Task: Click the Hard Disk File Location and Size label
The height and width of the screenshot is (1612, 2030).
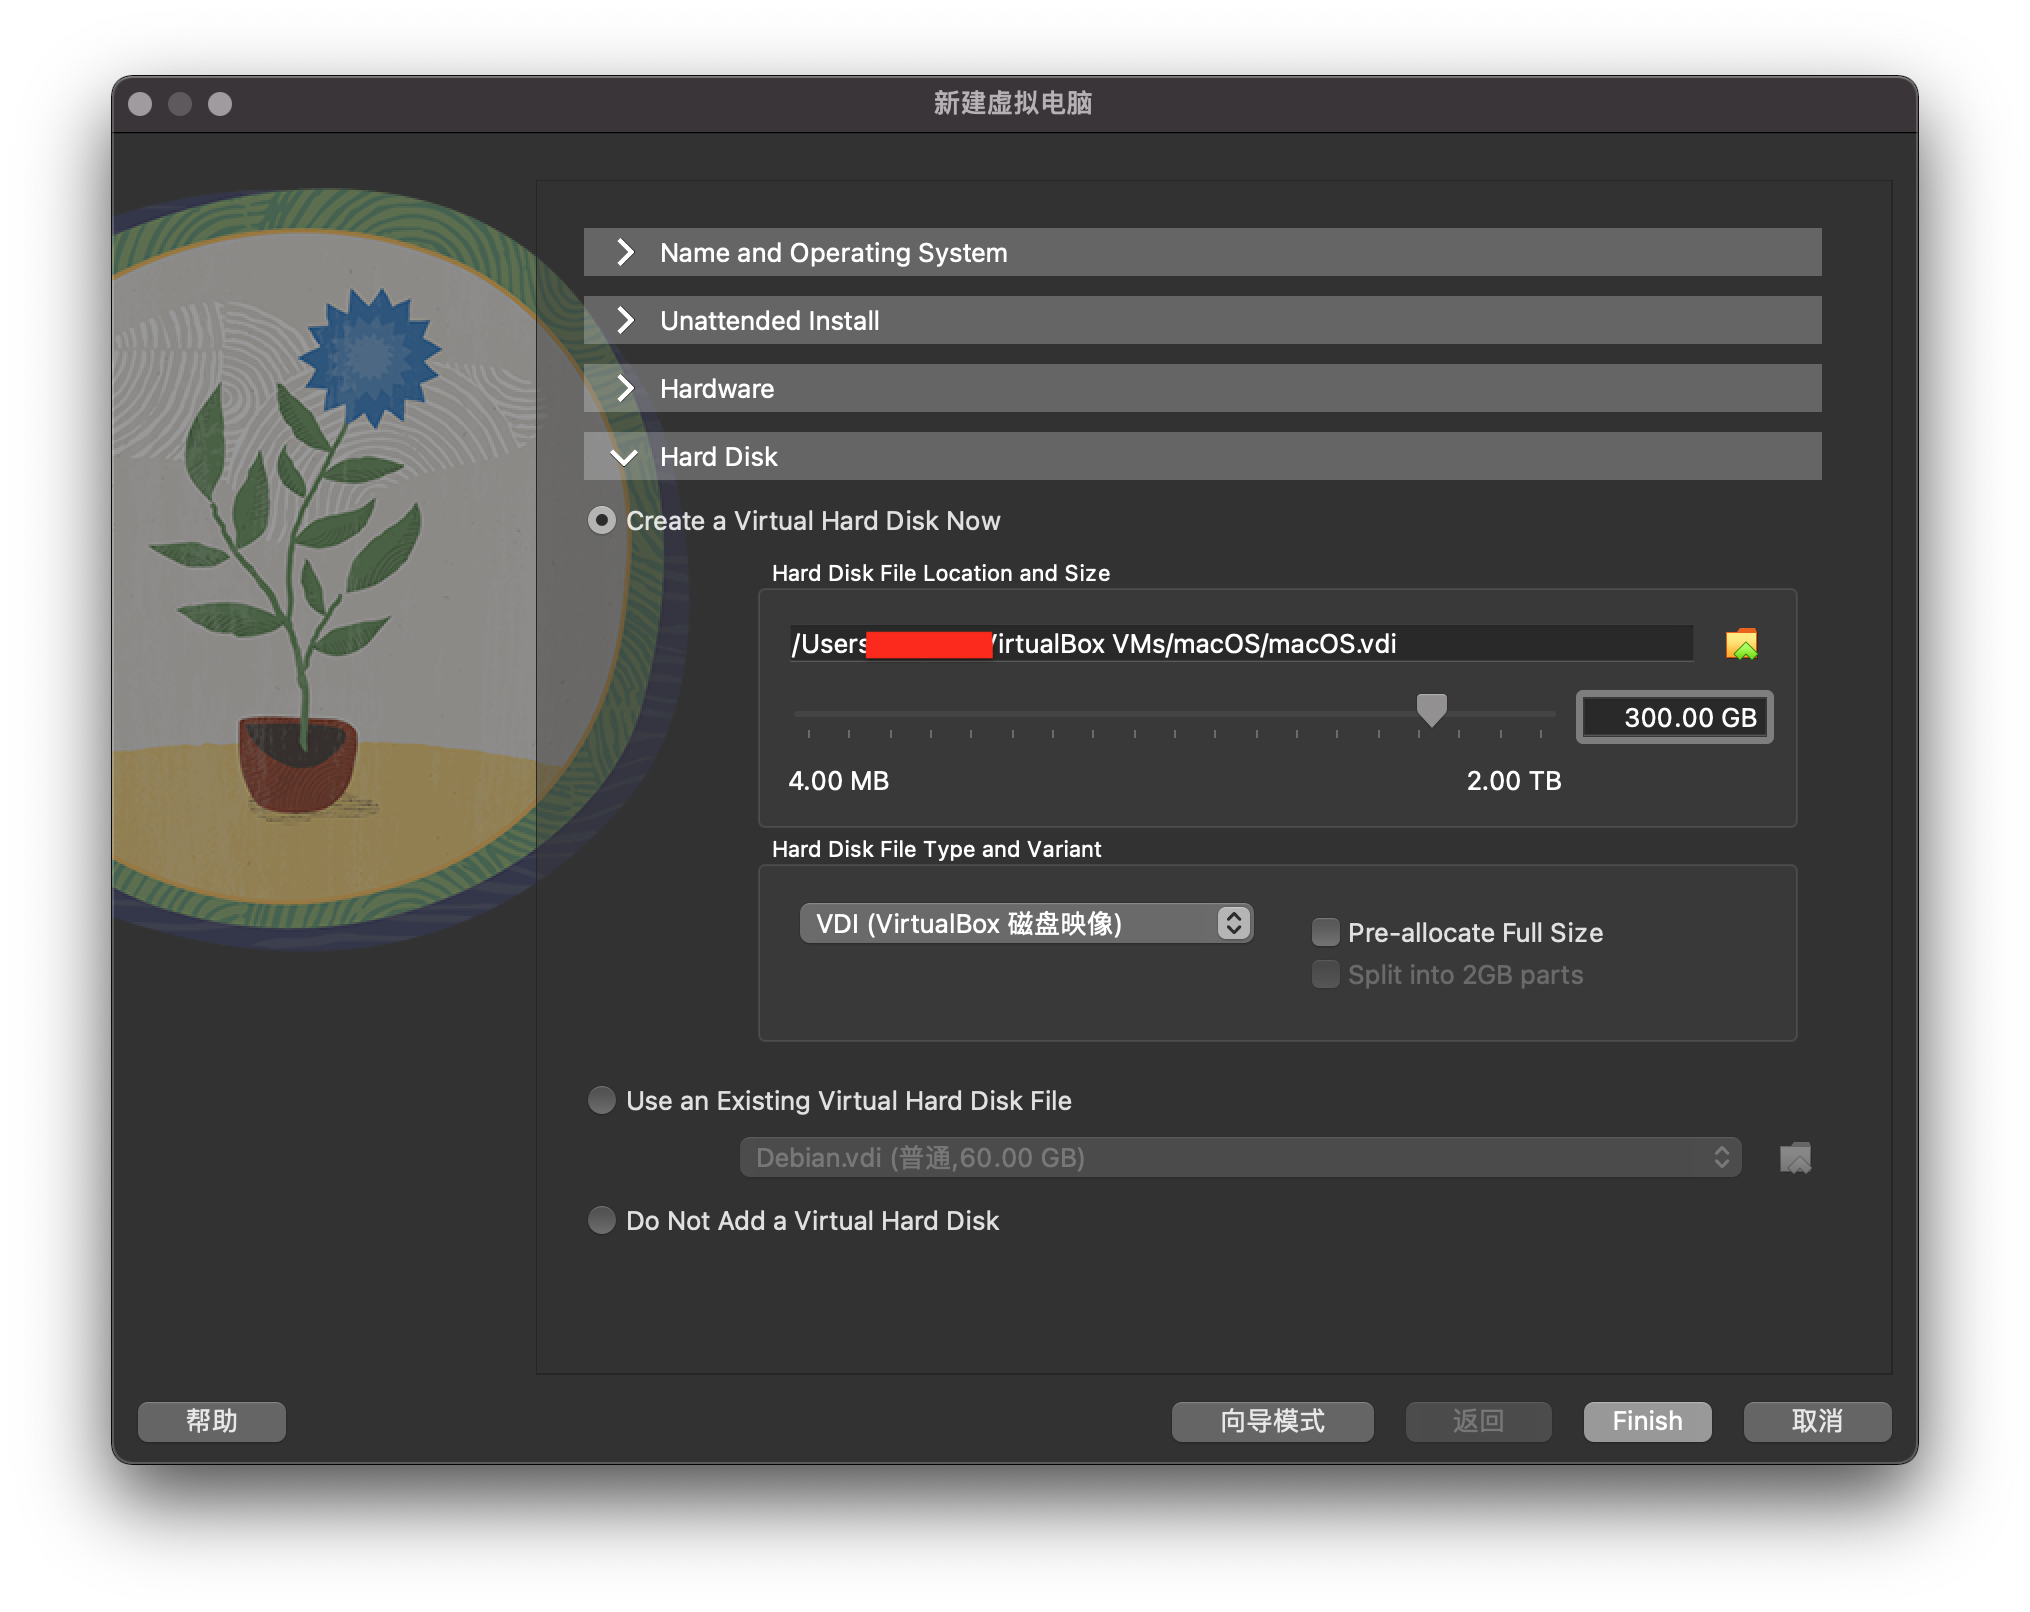Action: [941, 573]
